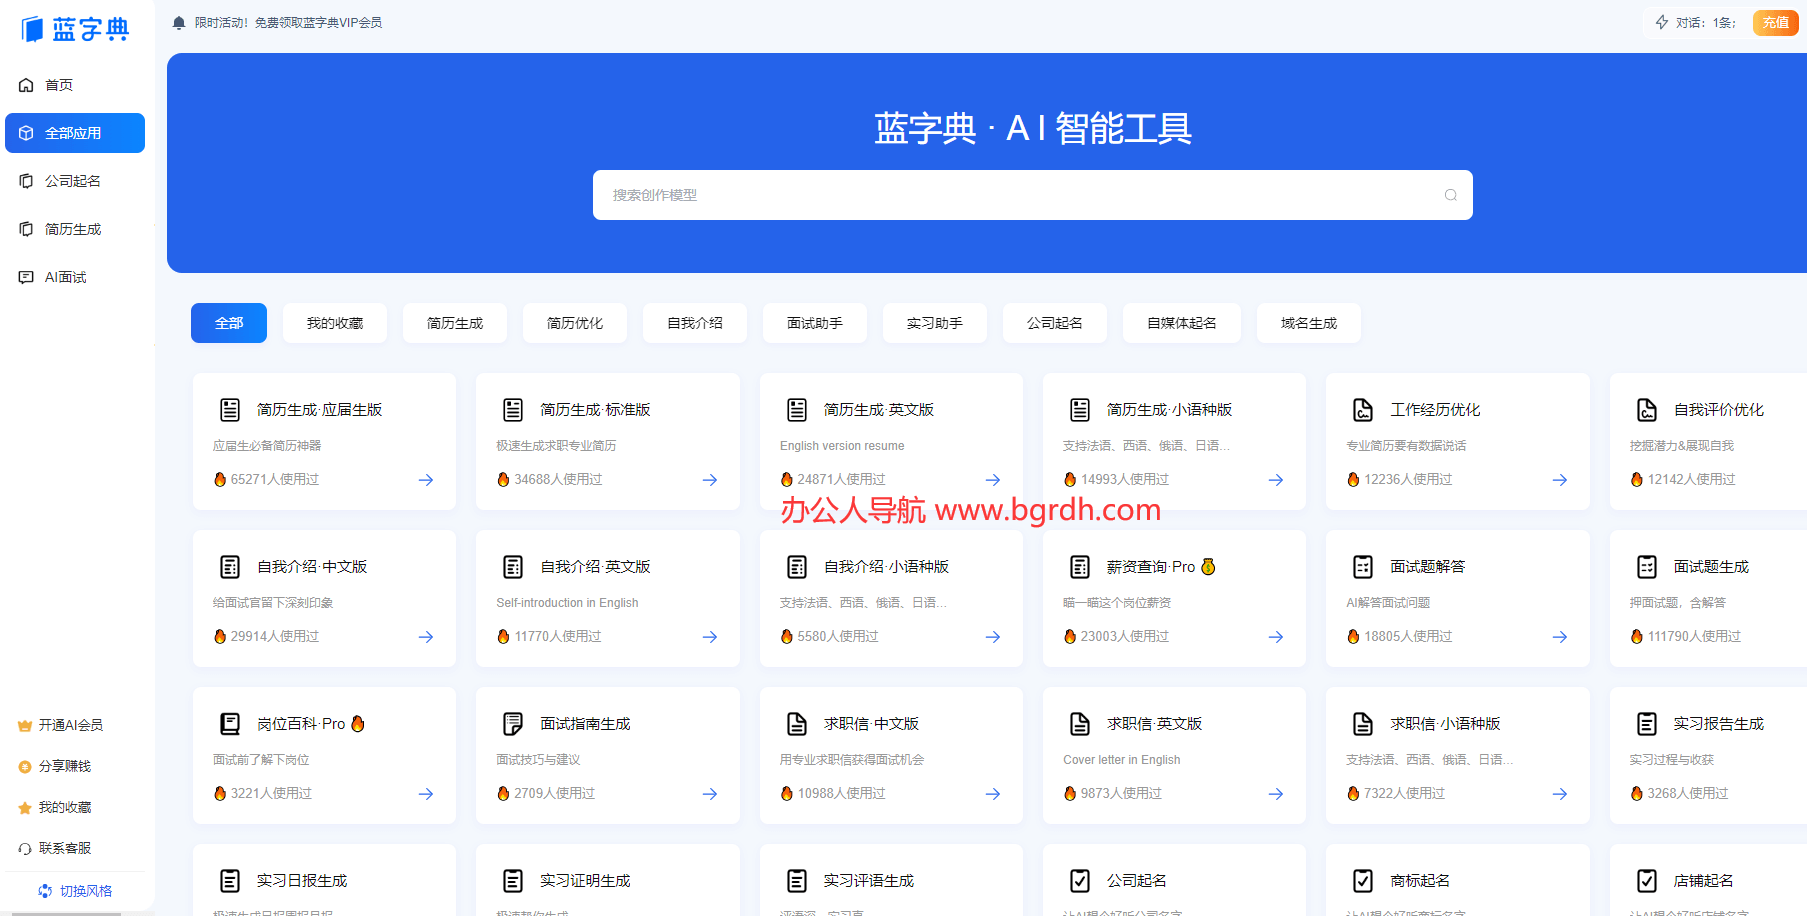
Task: Click the 切换风格 style-switch icon
Action: 44,890
